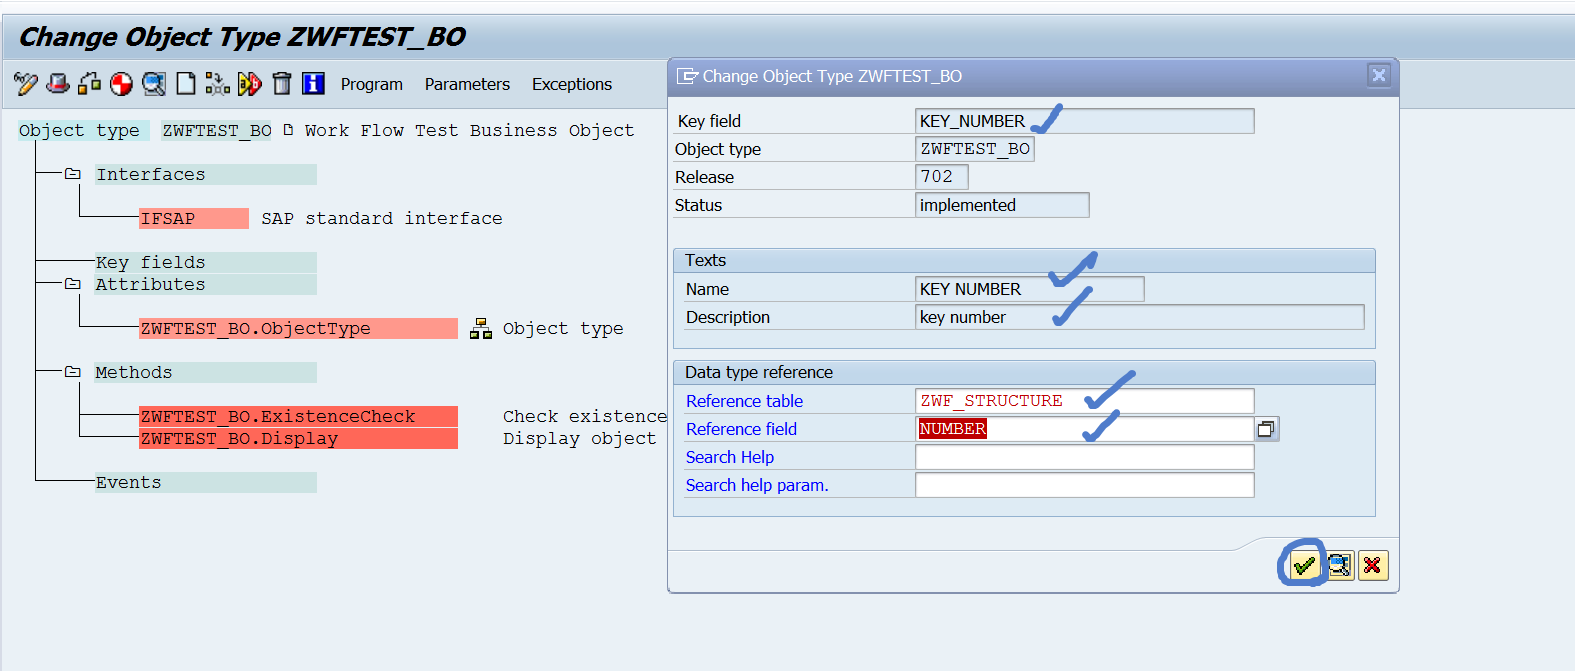The height and width of the screenshot is (671, 1575).
Task: Open the Exceptions toolbar button
Action: 572,85
